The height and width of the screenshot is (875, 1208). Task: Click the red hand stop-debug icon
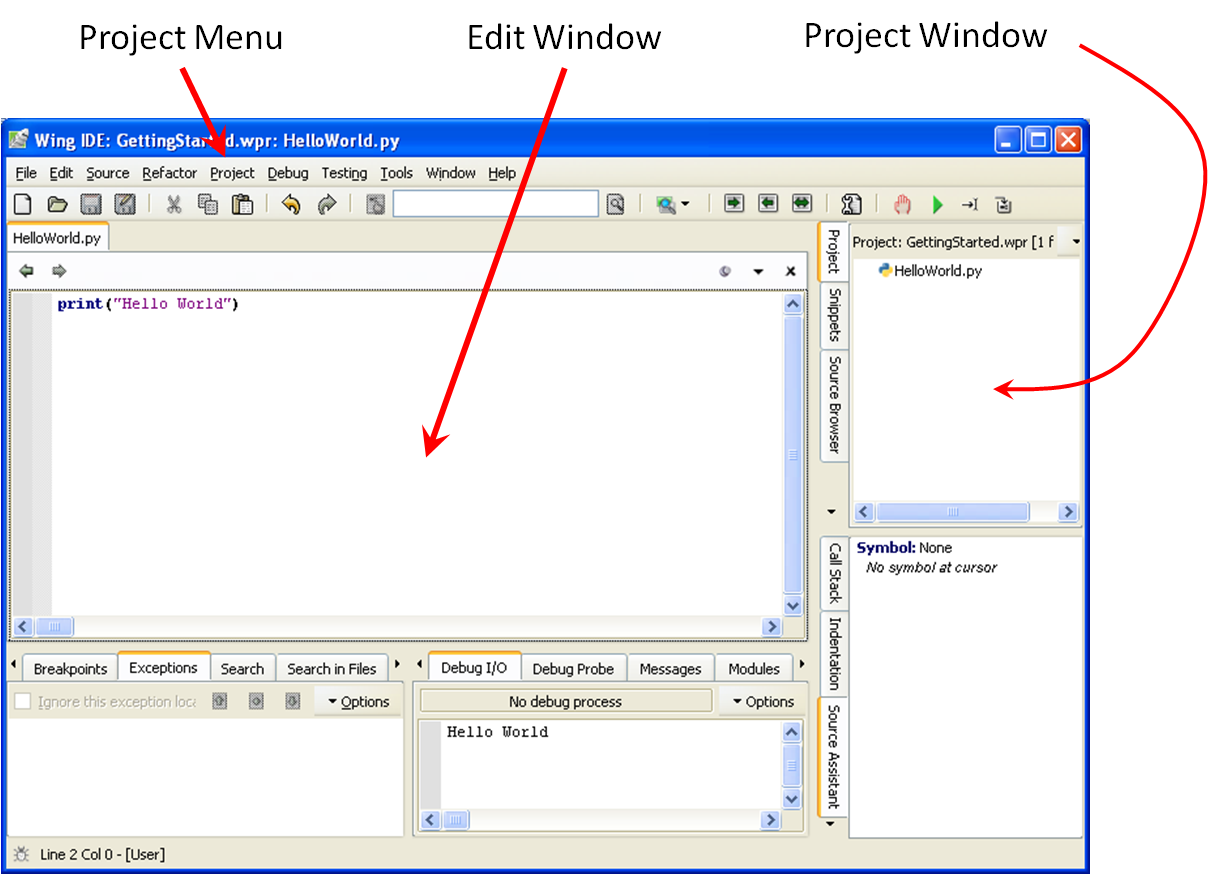pyautogui.click(x=902, y=204)
